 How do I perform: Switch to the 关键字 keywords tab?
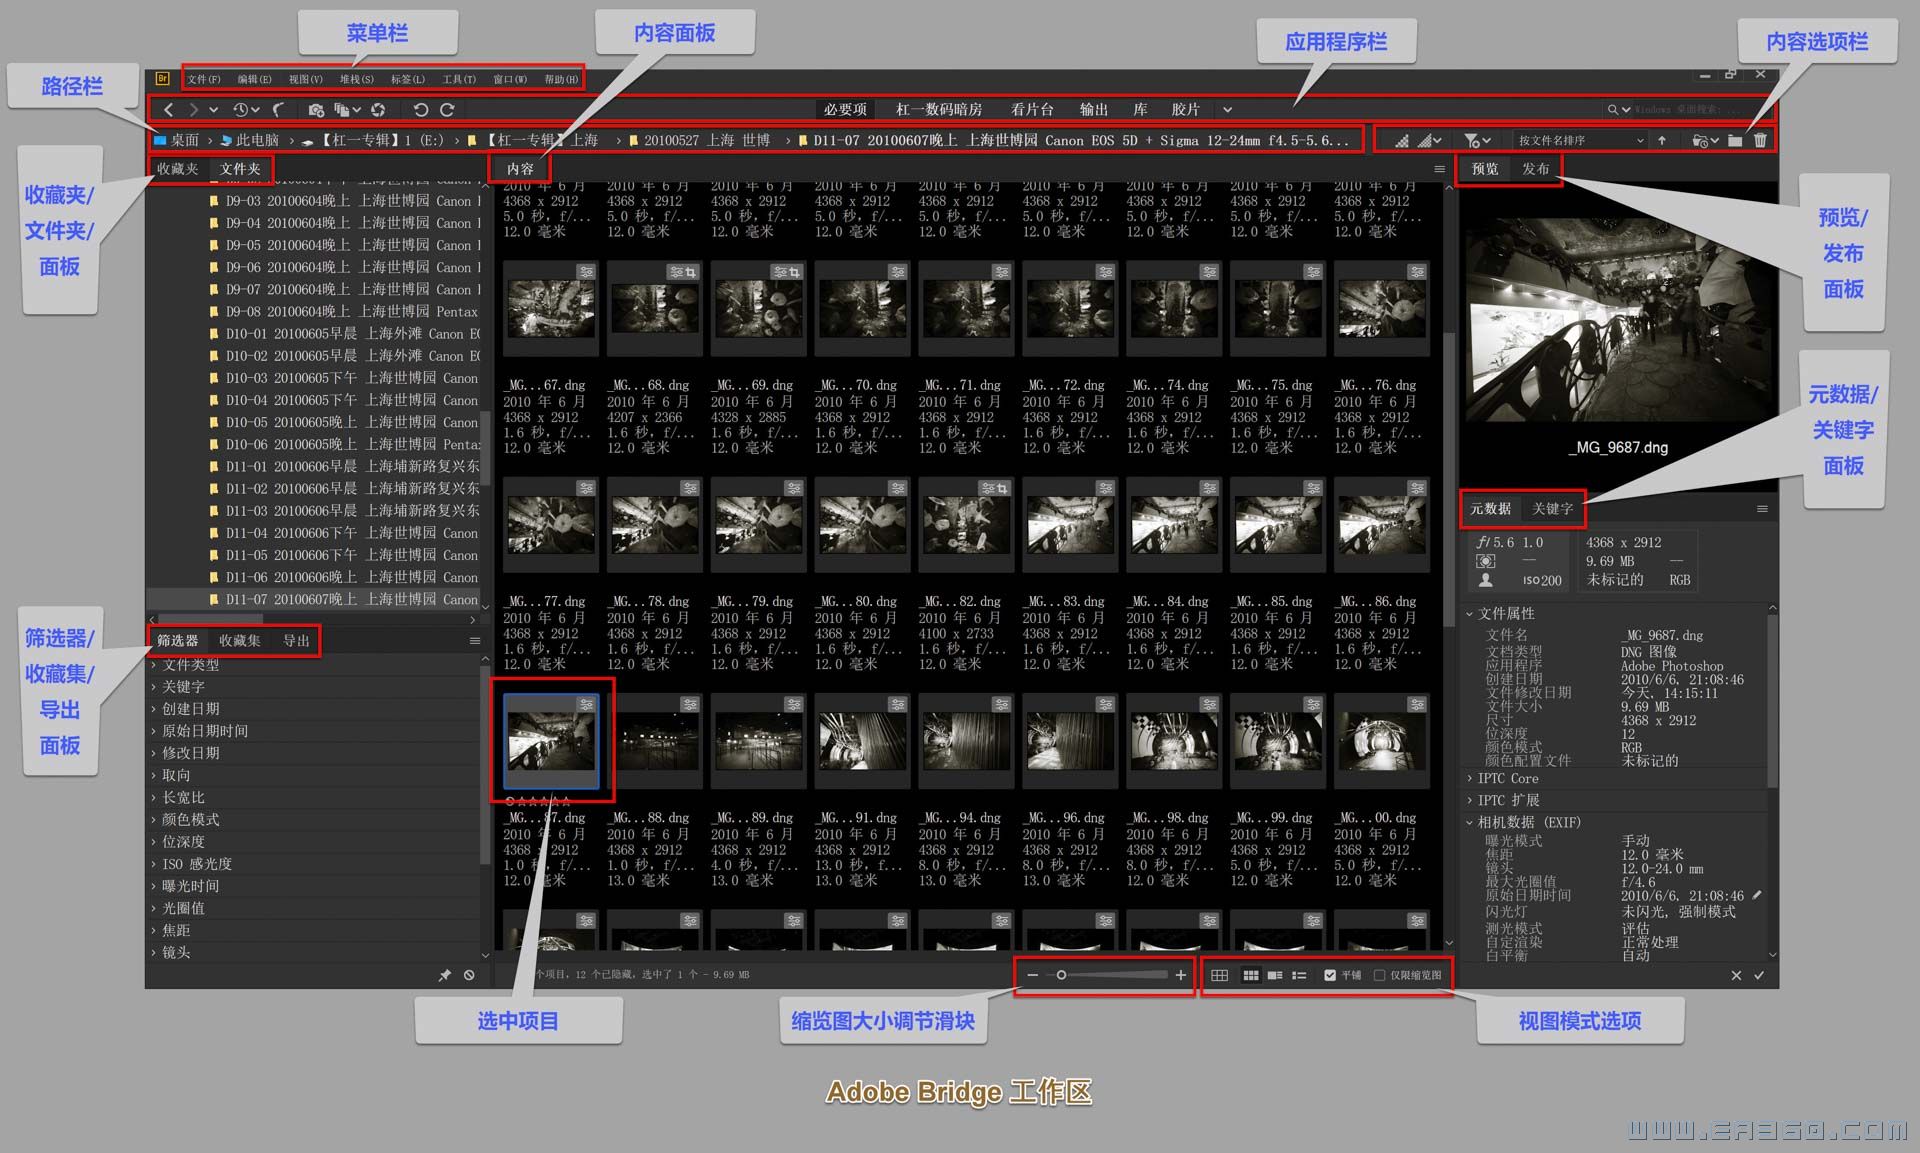1552,509
